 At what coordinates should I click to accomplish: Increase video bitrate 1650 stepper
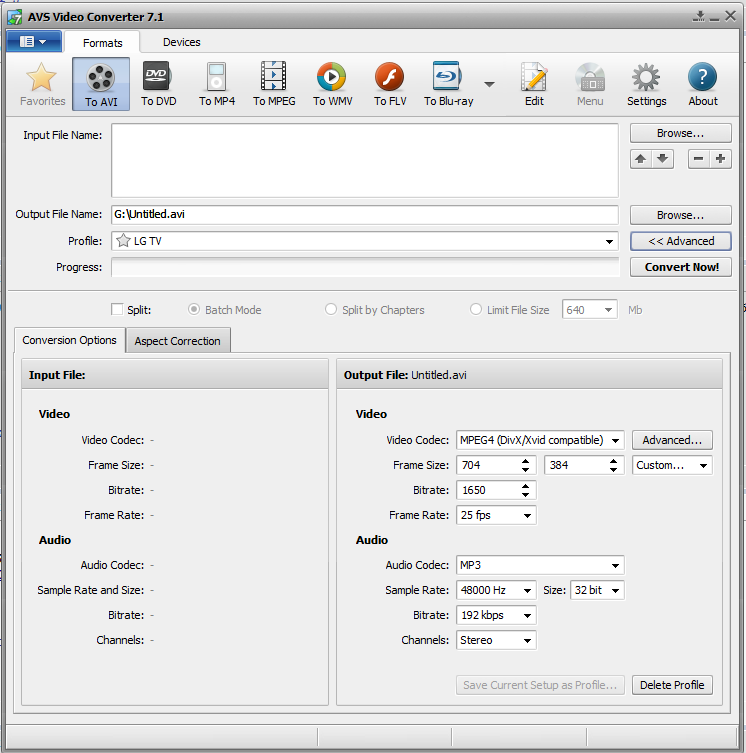tap(526, 486)
